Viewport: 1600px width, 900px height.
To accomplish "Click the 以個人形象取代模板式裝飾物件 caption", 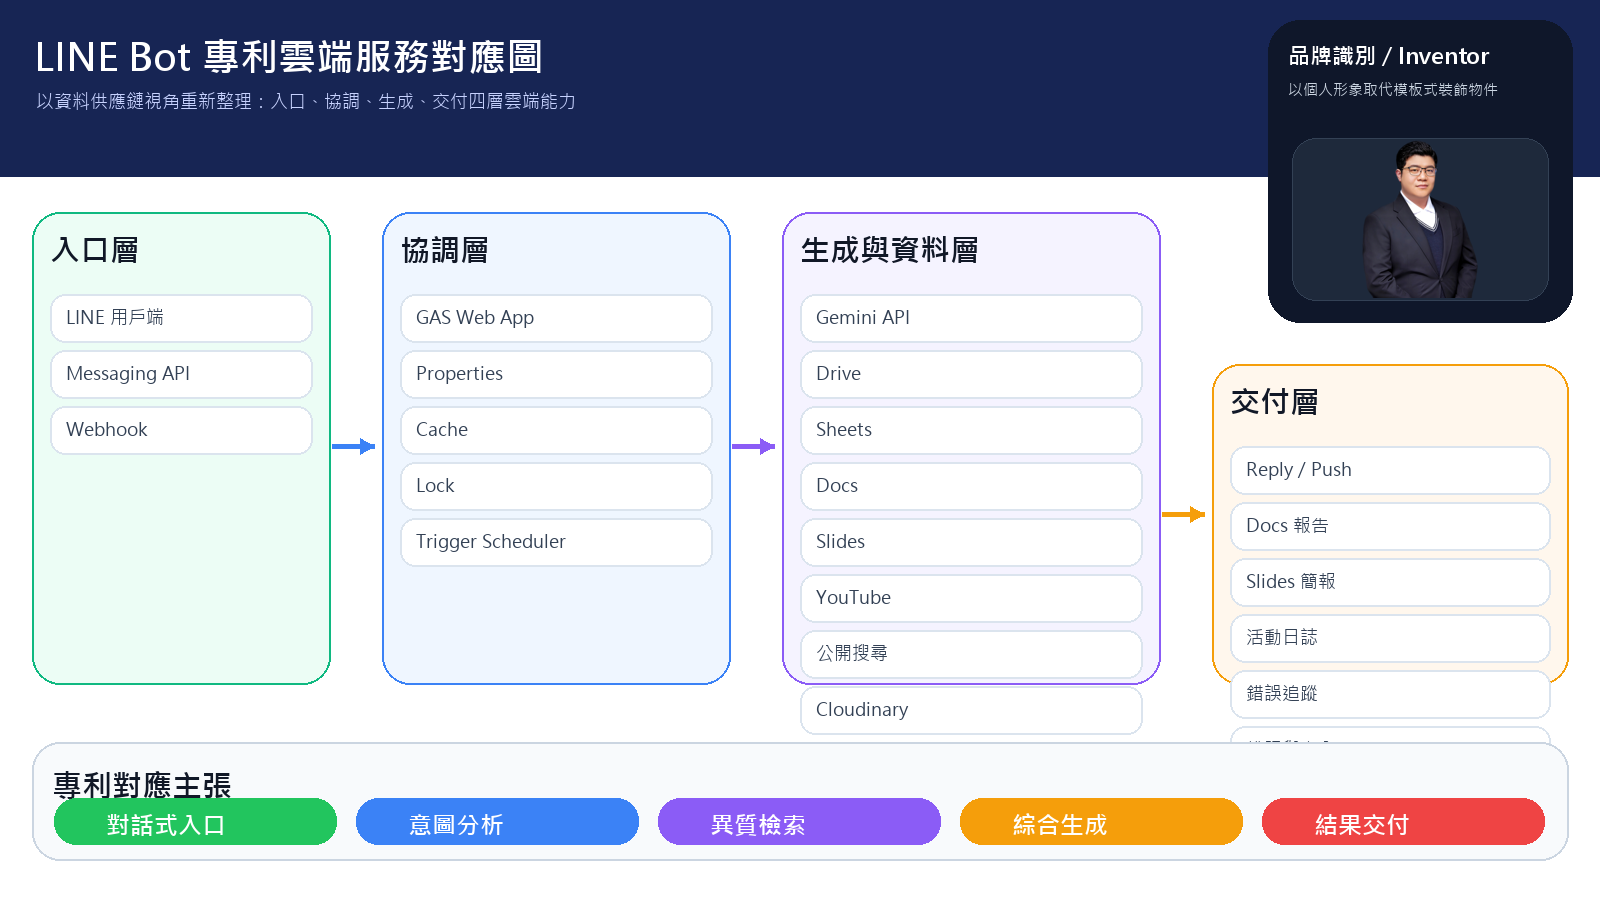I will coord(1393,90).
